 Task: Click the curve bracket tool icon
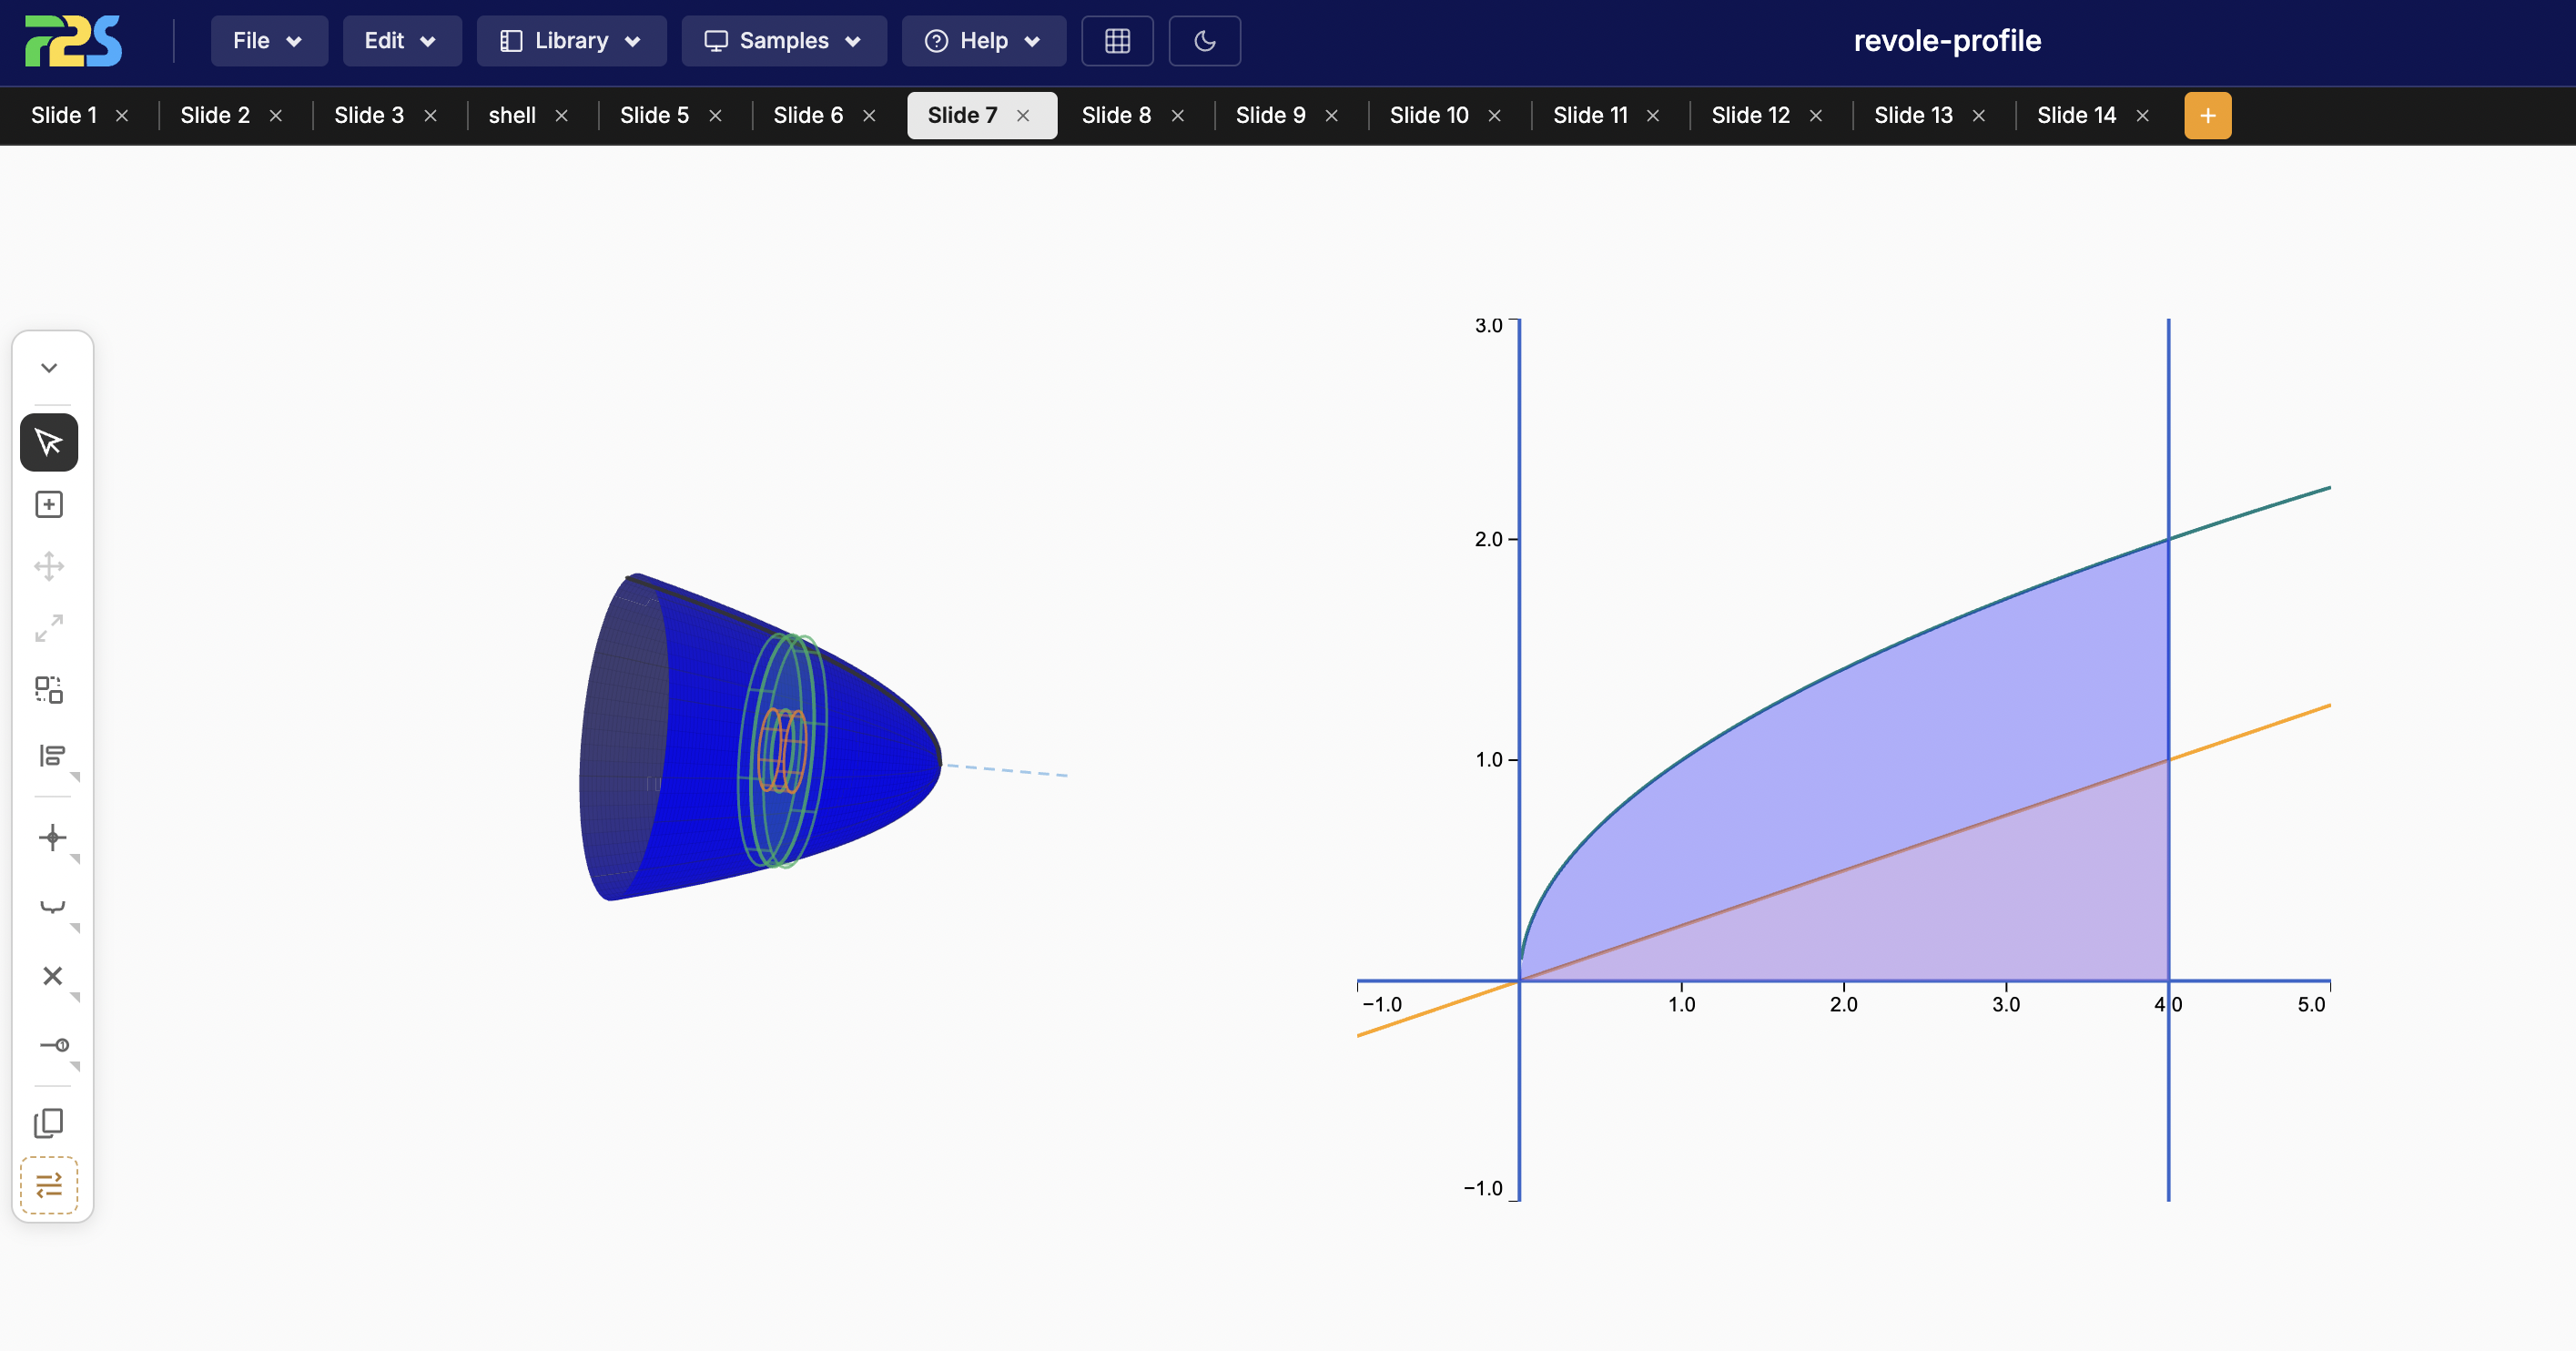(x=52, y=906)
